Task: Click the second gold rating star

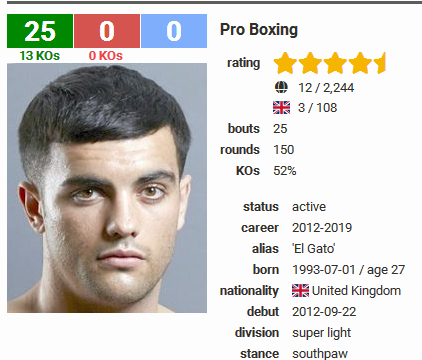Action: click(310, 63)
